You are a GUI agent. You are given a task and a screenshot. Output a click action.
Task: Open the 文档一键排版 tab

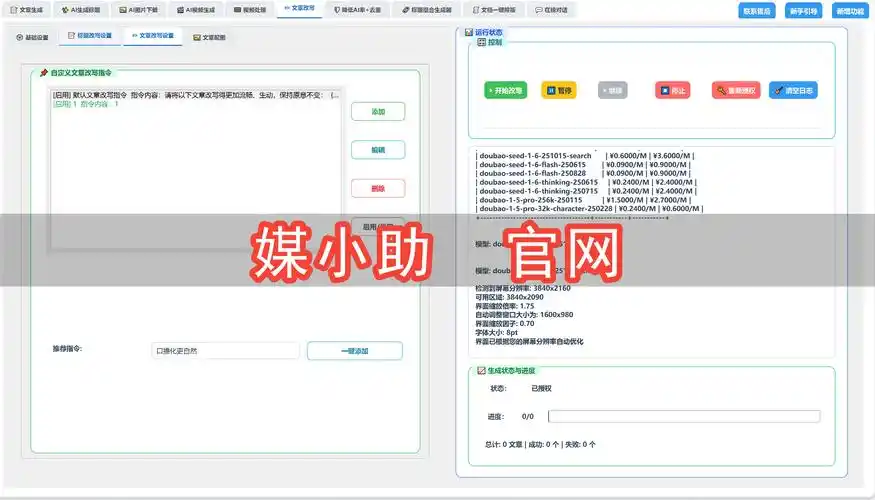[494, 9]
